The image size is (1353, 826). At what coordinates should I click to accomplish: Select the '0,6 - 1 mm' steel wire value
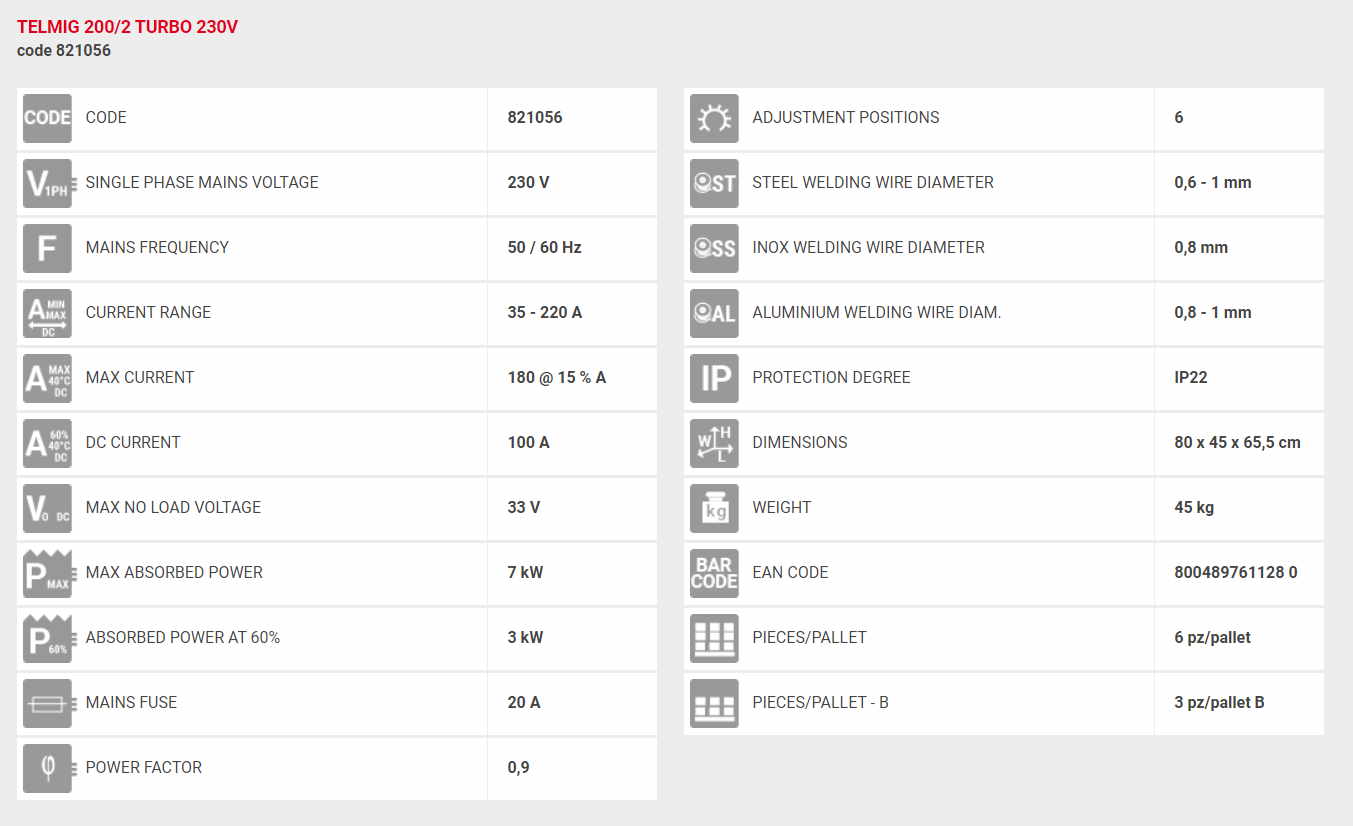tap(1213, 182)
